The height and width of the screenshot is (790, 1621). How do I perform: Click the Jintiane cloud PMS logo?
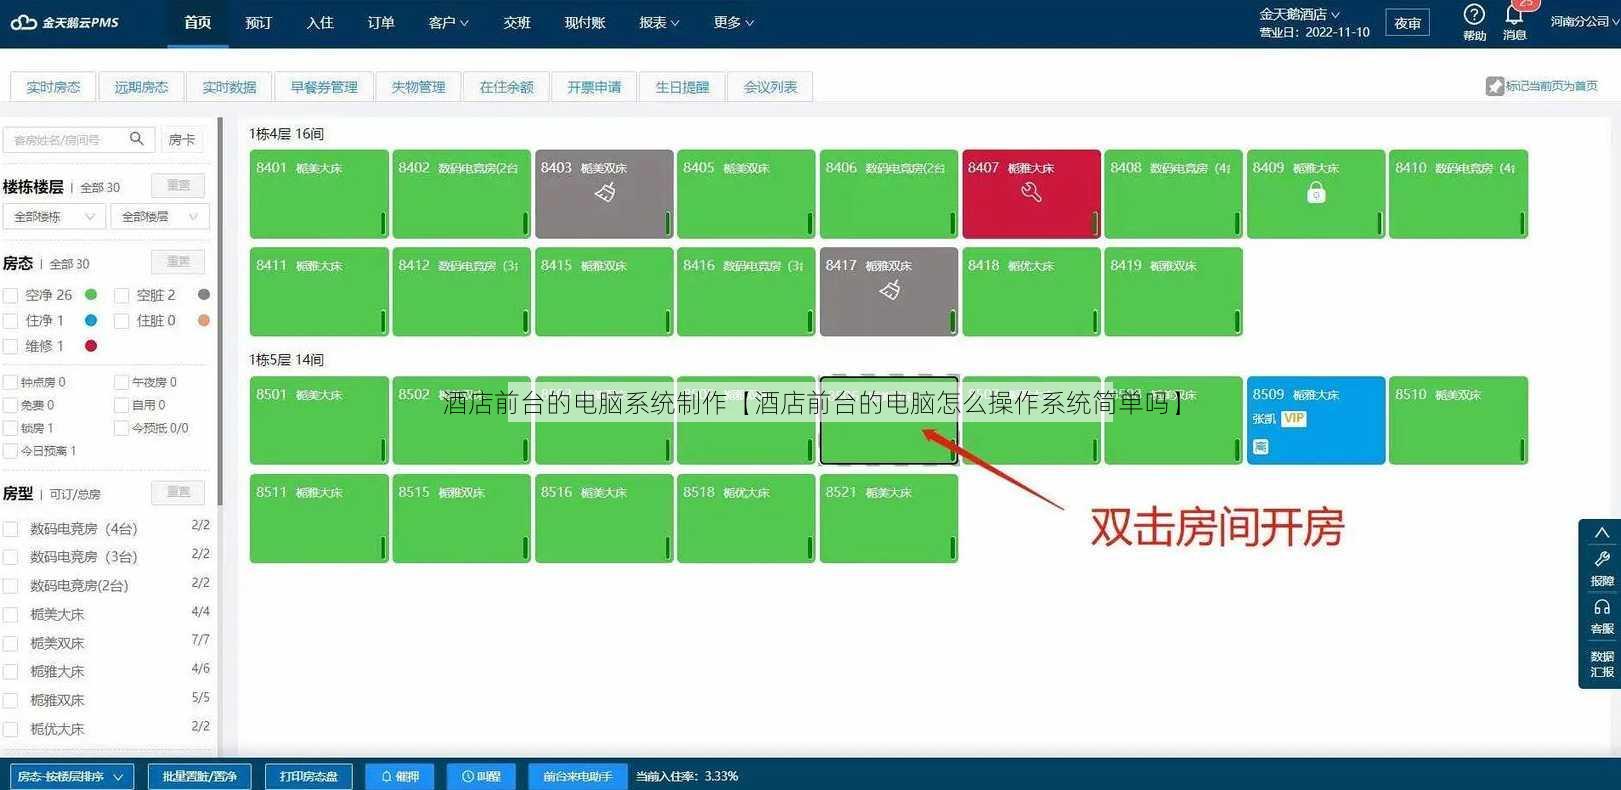tap(64, 22)
